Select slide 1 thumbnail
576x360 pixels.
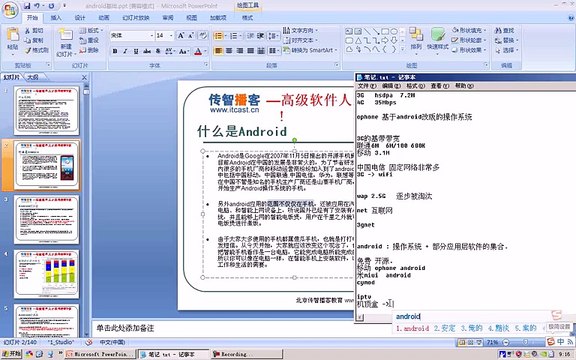click(x=46, y=111)
